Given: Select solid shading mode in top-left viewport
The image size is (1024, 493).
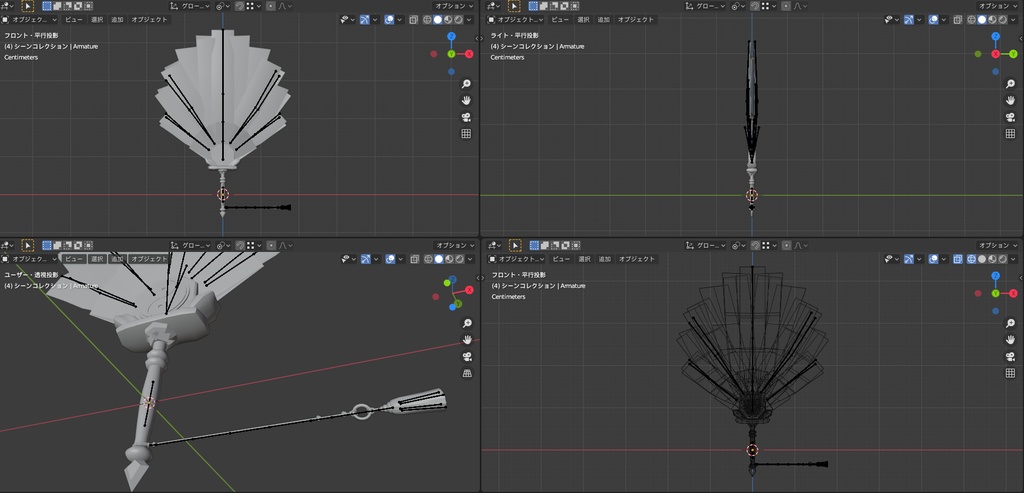Looking at the screenshot, I should 437,19.
